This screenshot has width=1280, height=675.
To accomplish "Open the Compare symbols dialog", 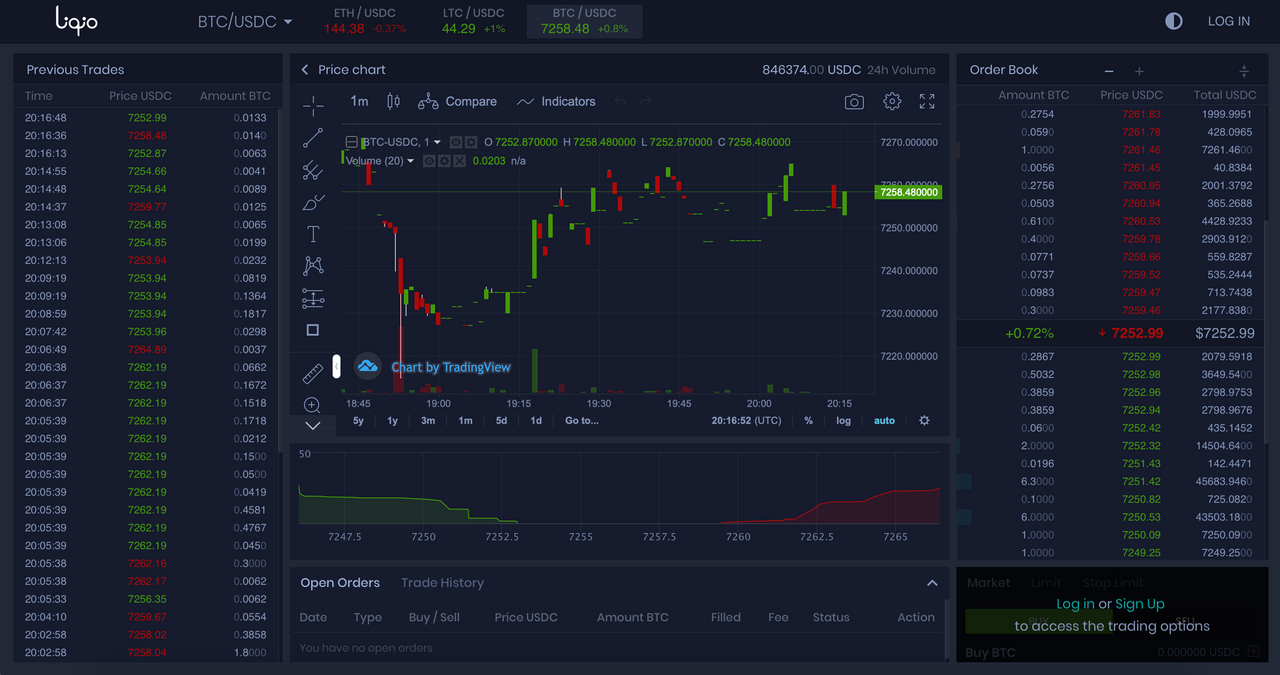I will (457, 102).
